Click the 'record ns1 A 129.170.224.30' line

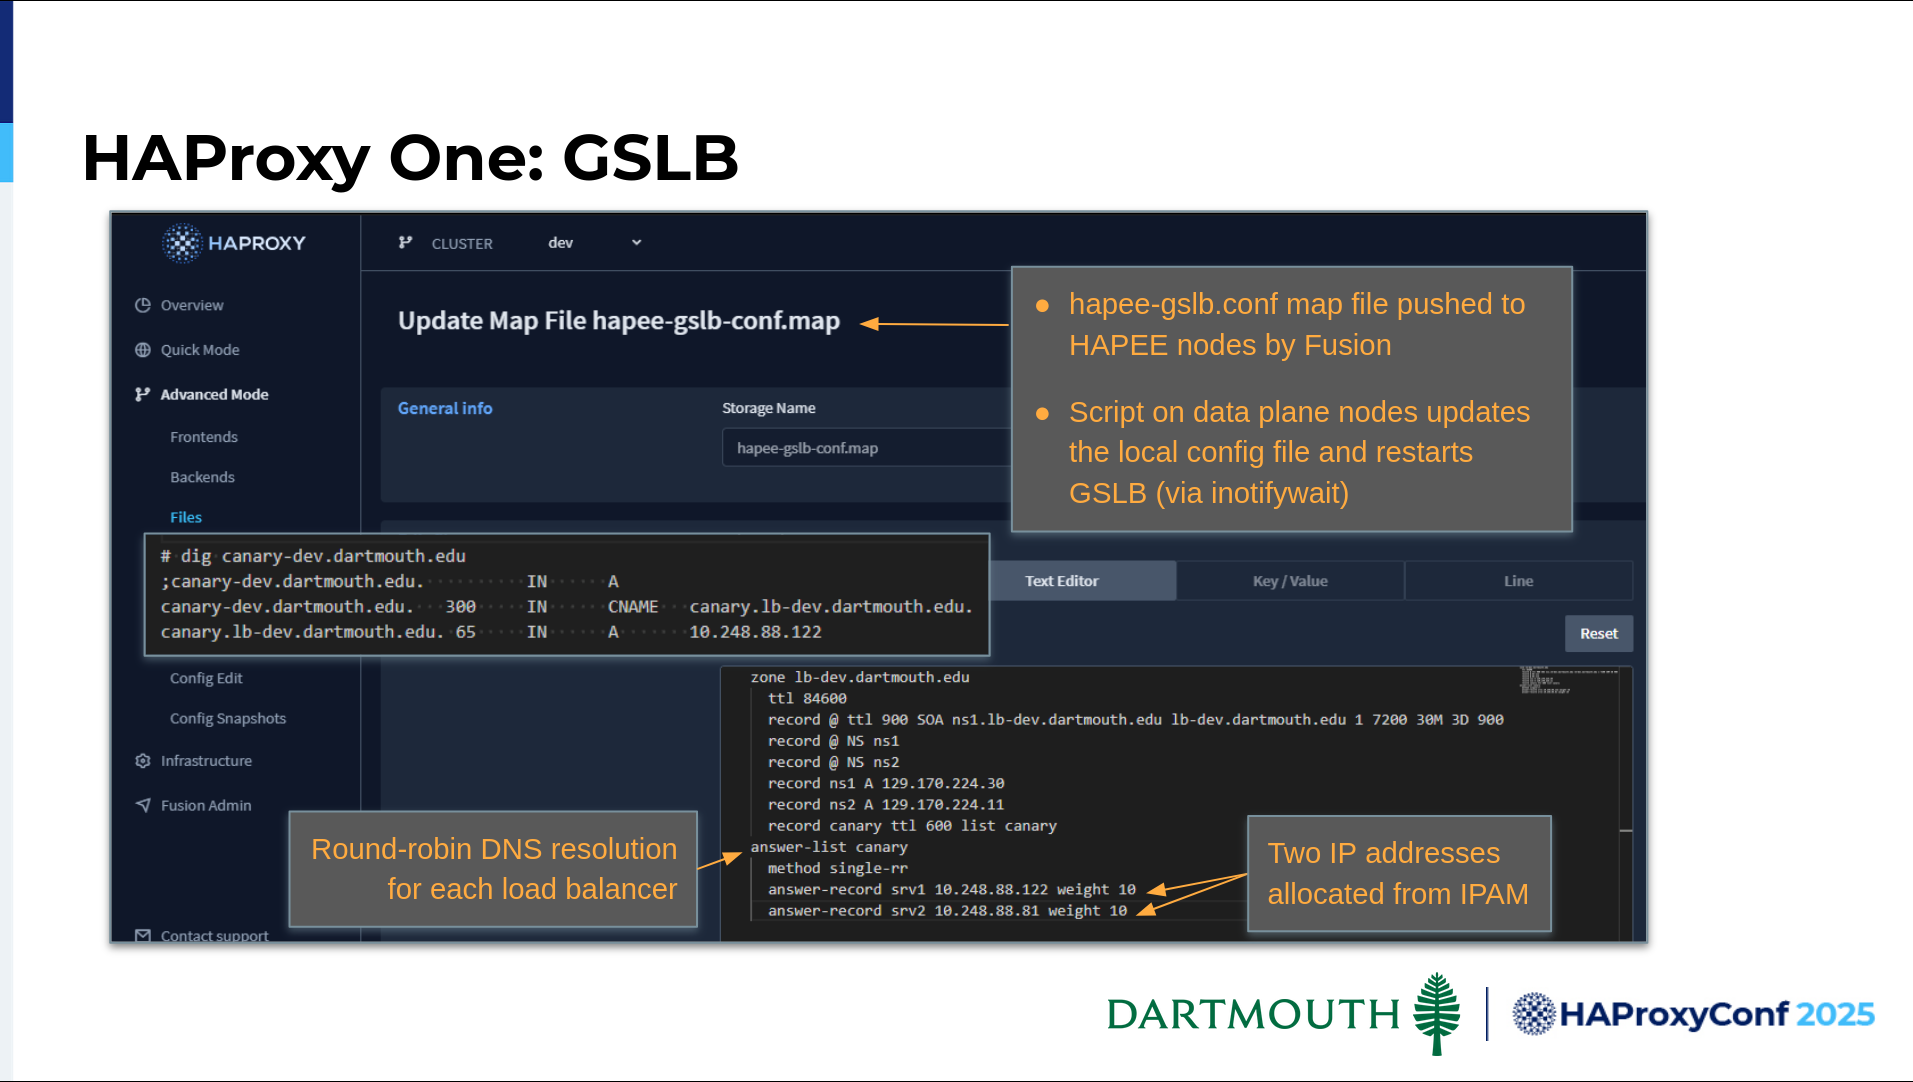pos(886,783)
